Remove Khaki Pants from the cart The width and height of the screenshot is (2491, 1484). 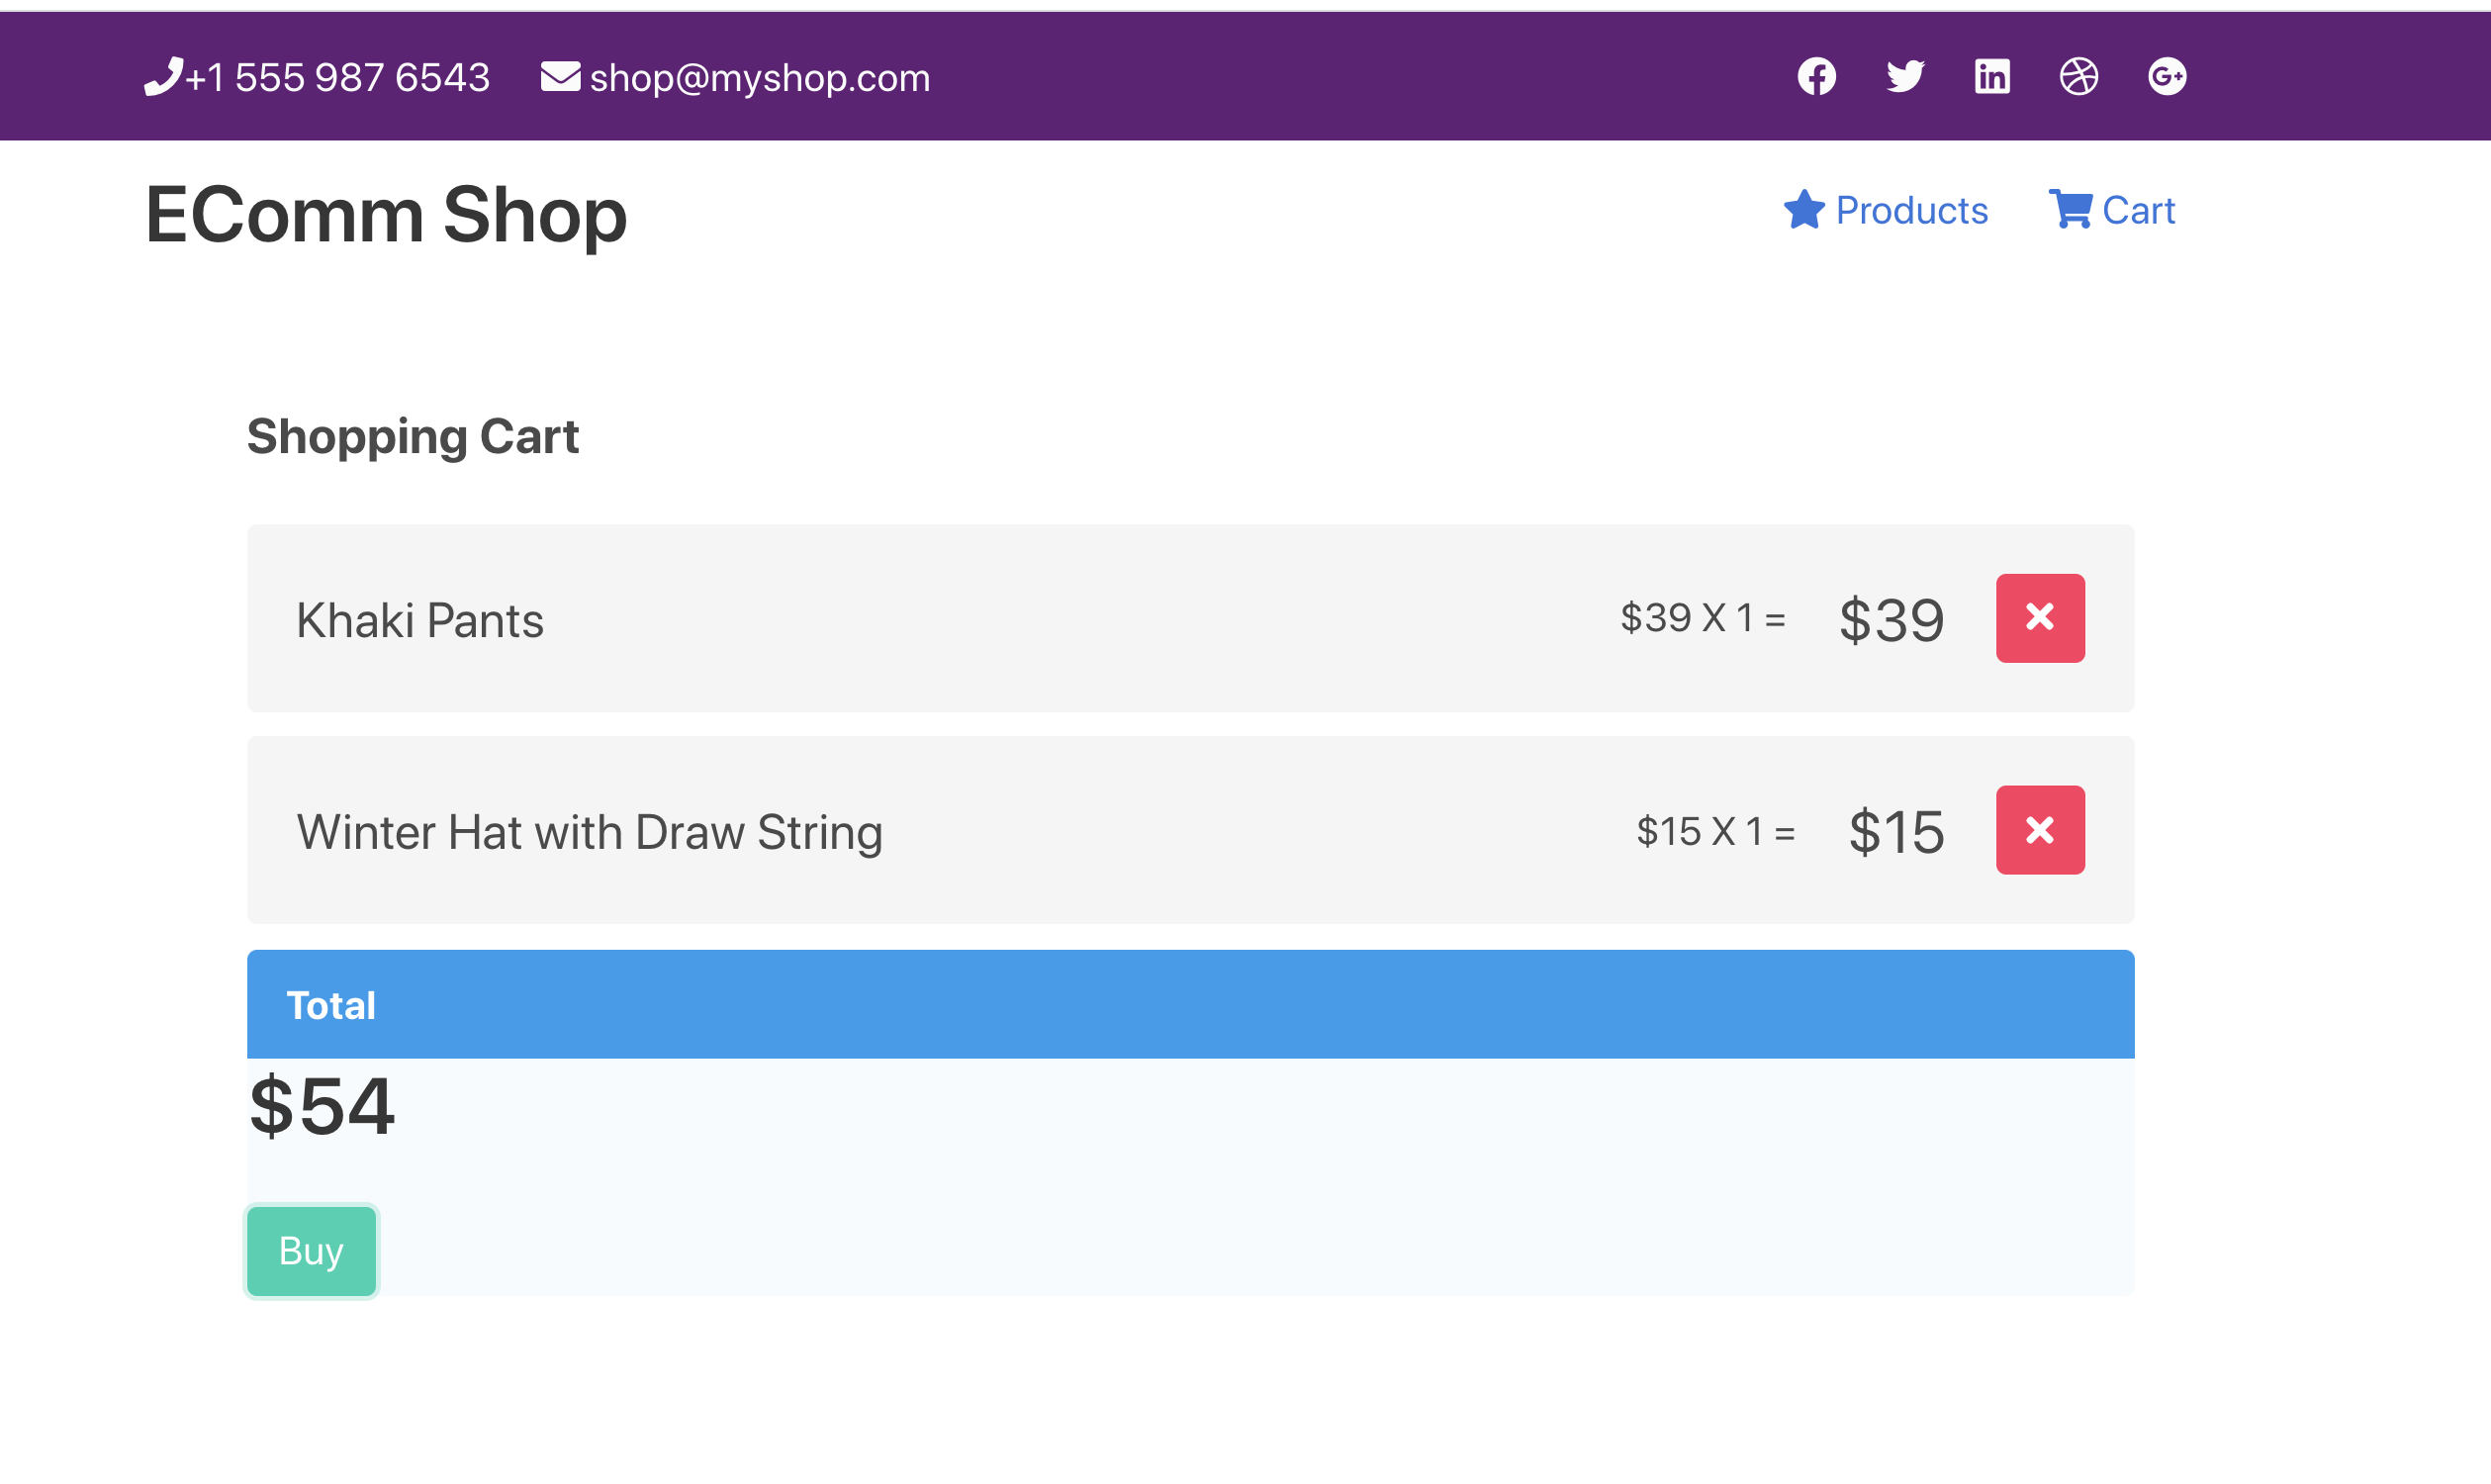coord(2040,618)
